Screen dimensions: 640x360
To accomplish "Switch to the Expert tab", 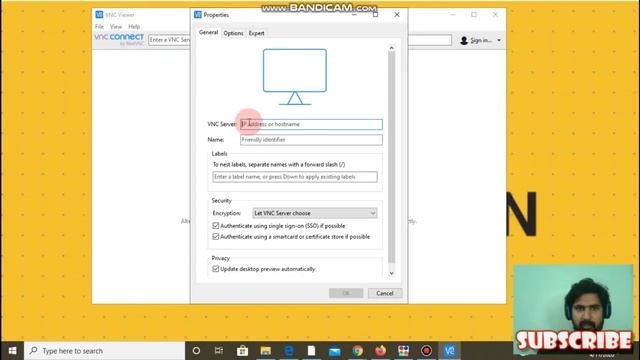I will tap(256, 33).
